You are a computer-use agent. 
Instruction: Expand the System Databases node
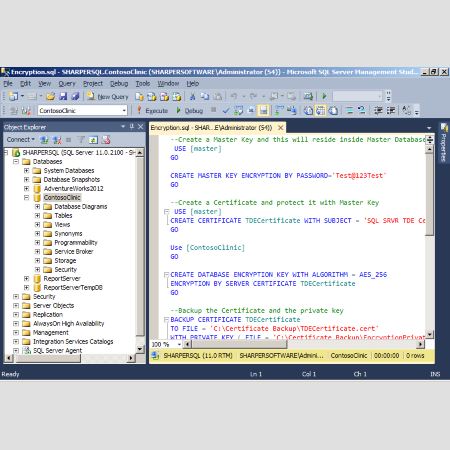point(27,171)
